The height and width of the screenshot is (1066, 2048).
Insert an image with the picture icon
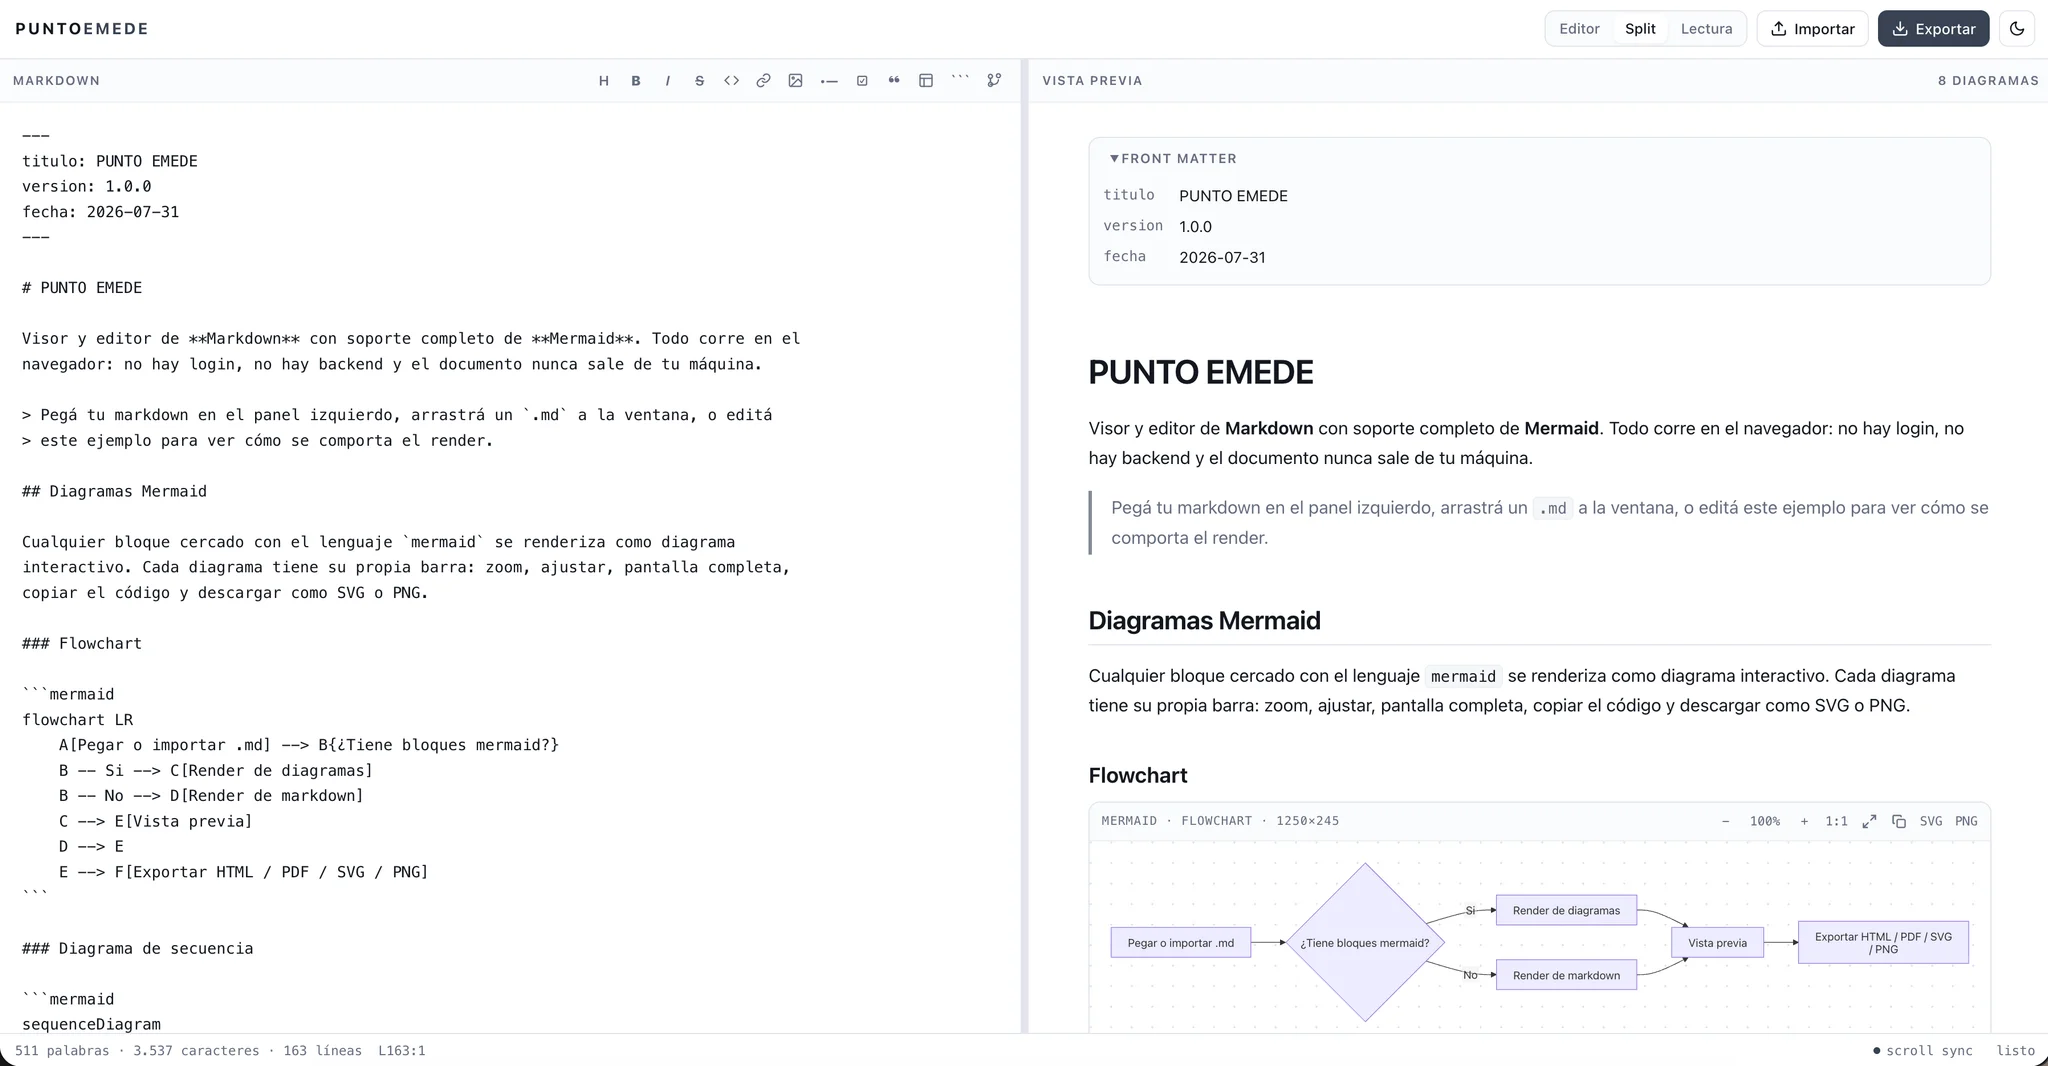point(795,81)
